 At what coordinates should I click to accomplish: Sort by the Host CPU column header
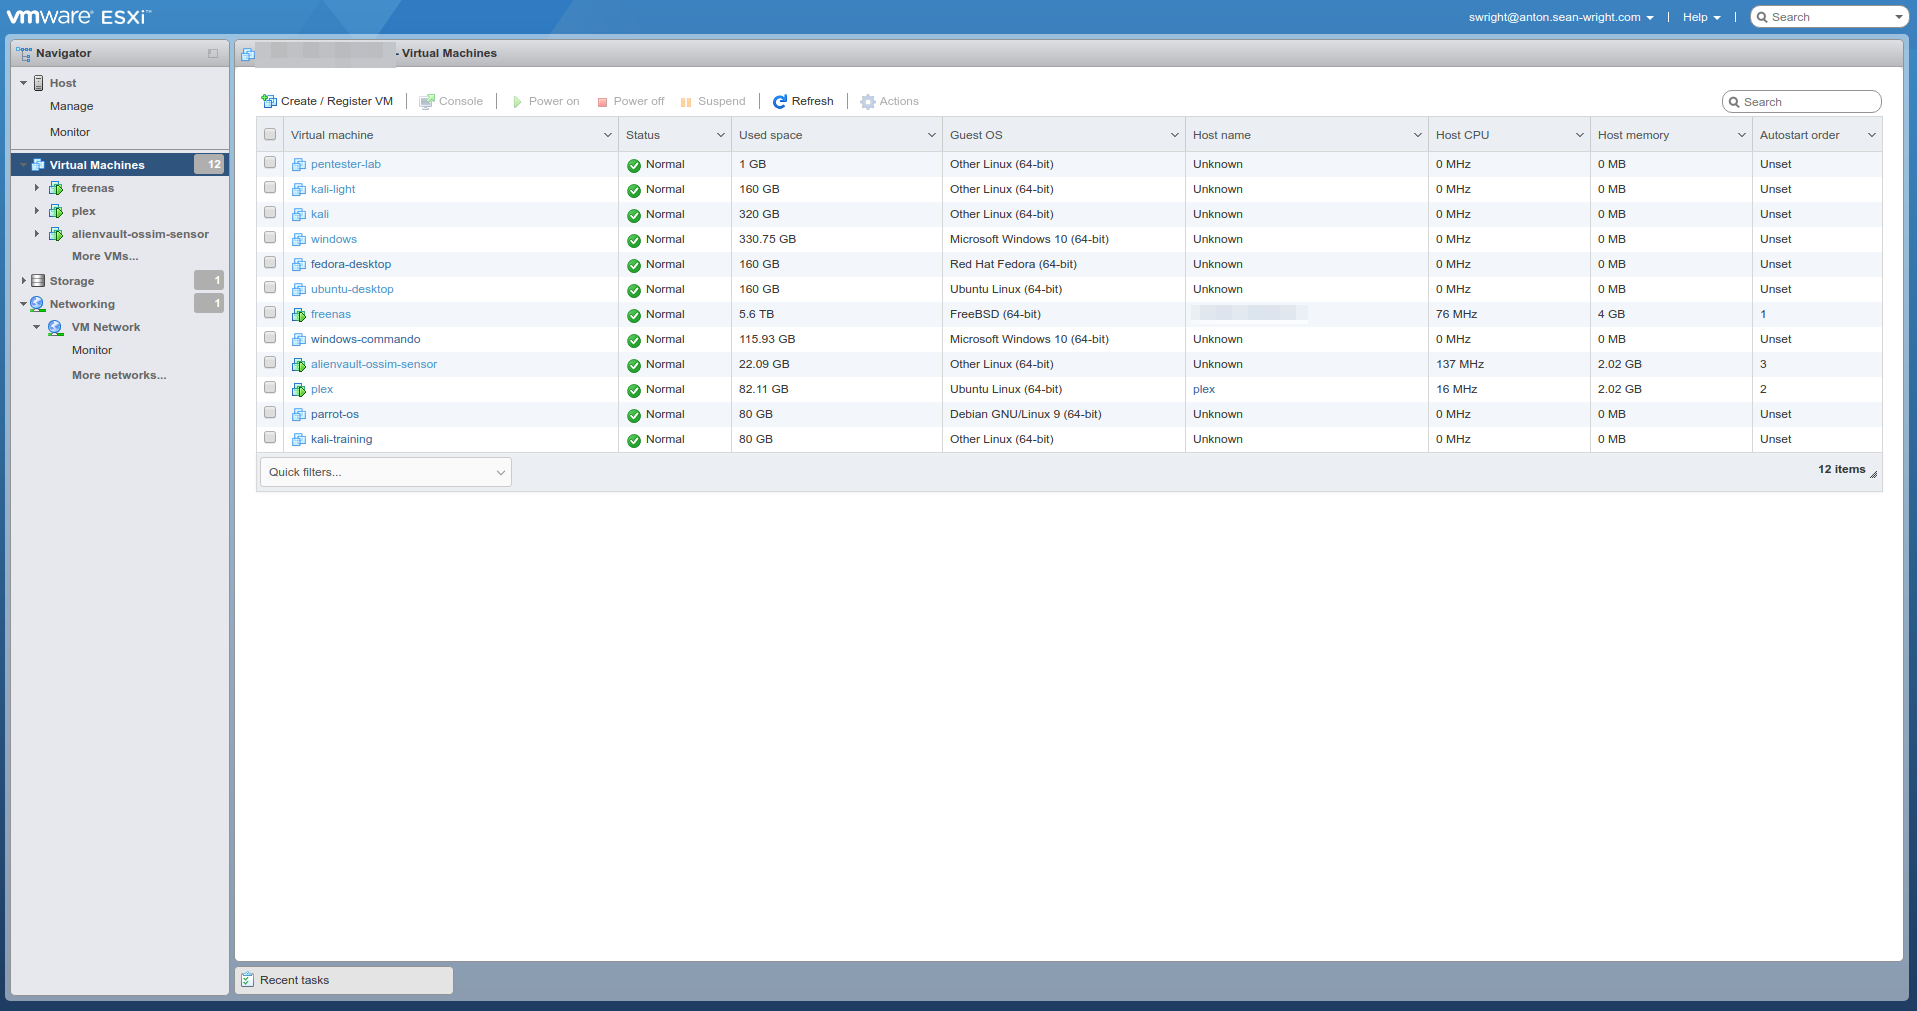coord(1462,135)
